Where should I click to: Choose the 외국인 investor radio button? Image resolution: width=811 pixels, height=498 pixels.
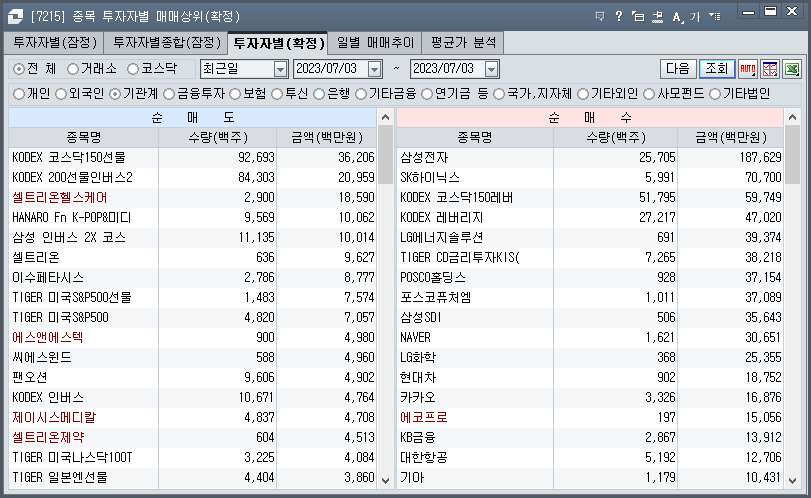pos(61,94)
